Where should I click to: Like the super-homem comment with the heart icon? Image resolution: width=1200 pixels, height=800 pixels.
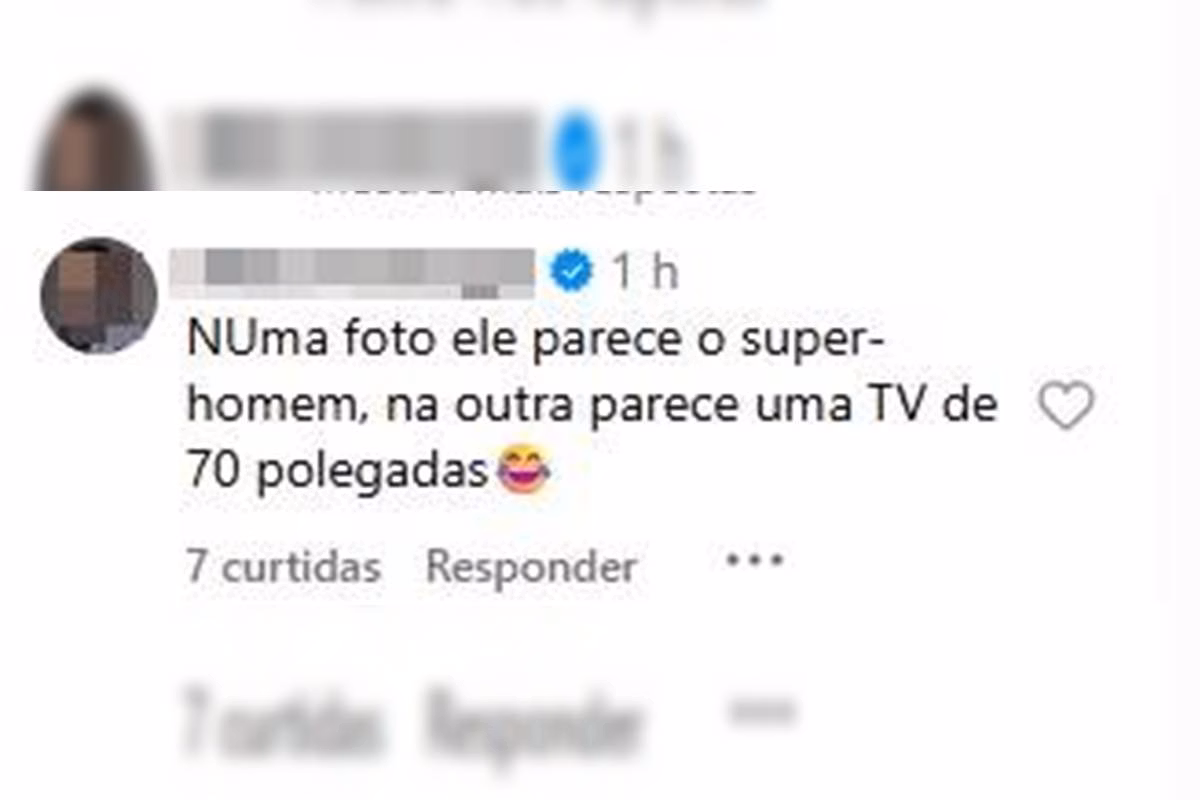[1066, 406]
